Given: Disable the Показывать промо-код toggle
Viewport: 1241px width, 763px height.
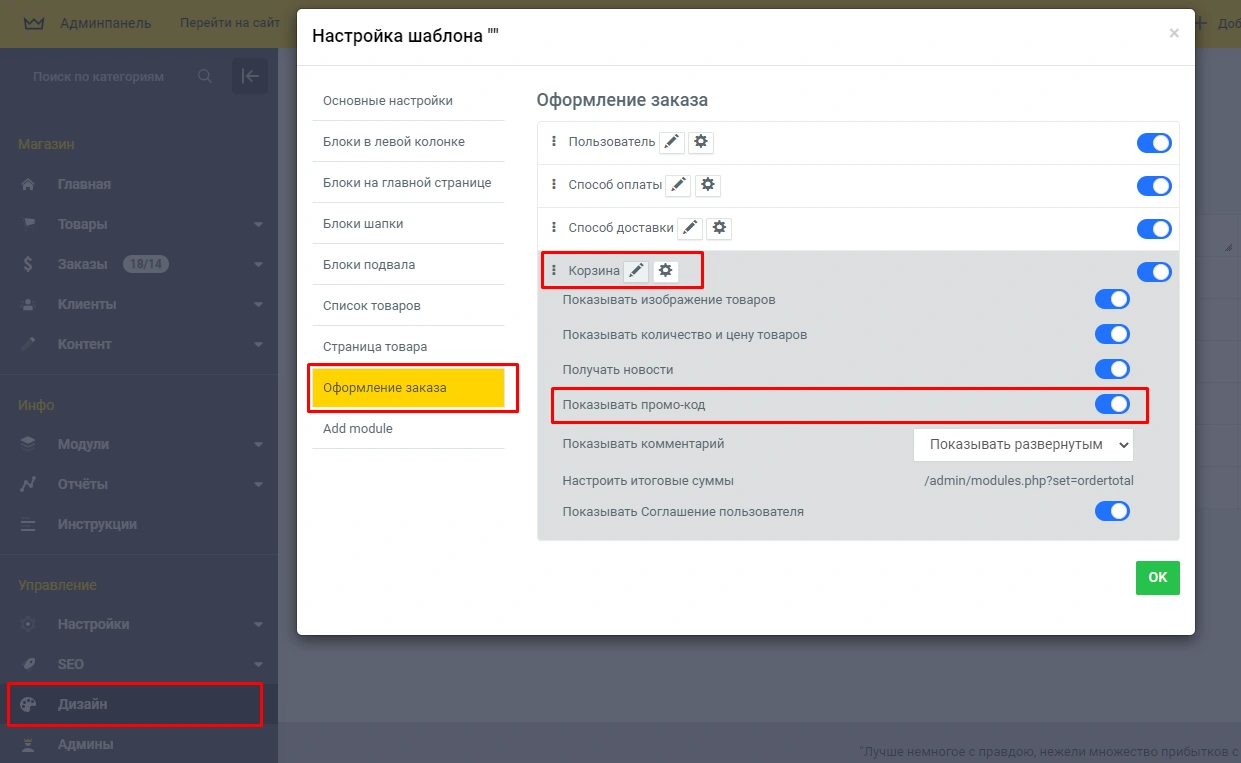Looking at the screenshot, I should (x=1112, y=404).
